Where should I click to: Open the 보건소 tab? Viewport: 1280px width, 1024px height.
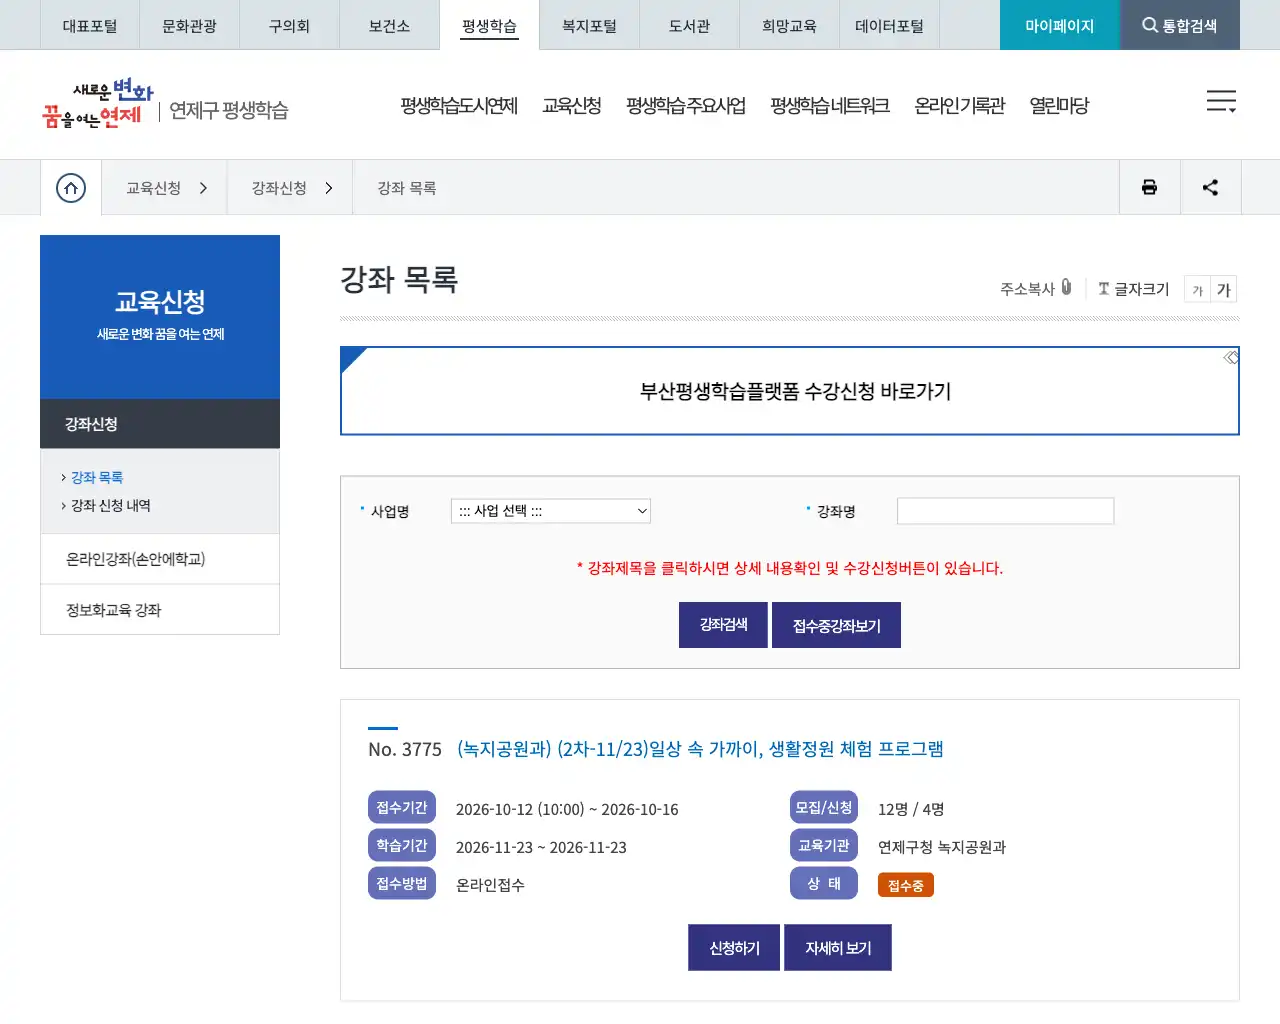pyautogui.click(x=389, y=25)
